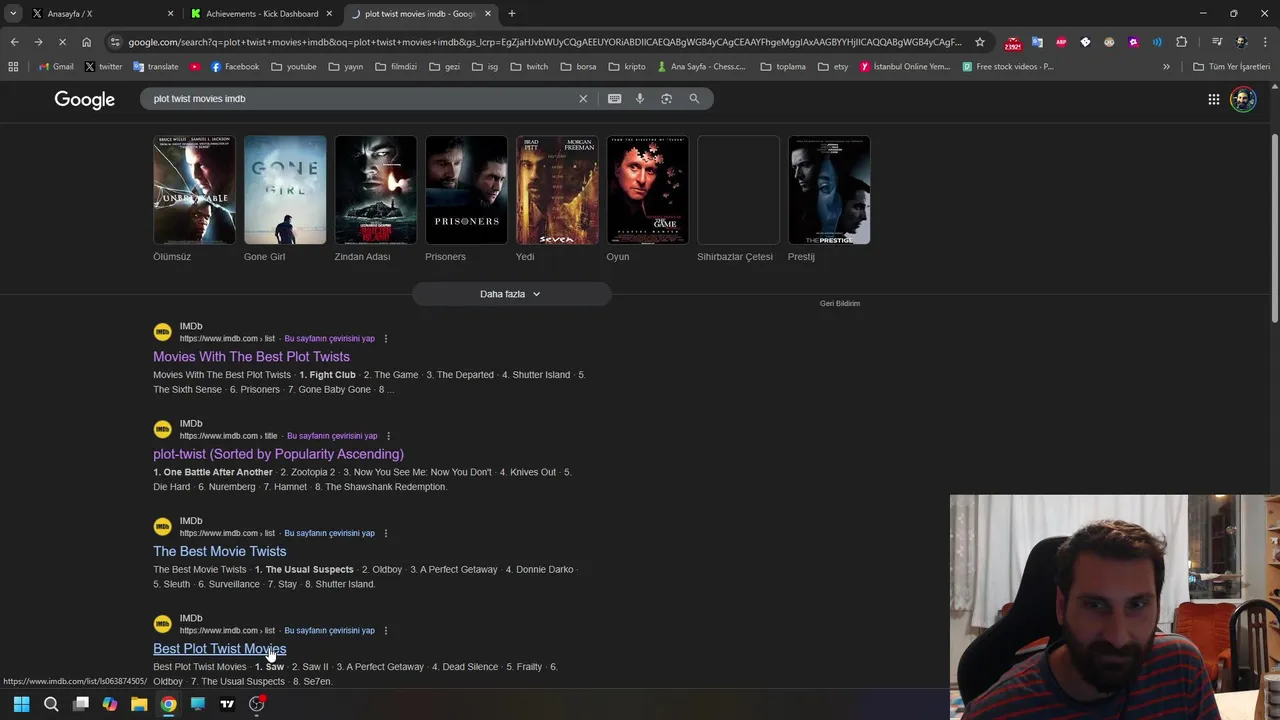The height and width of the screenshot is (720, 1280).
Task: Stop loading the page
Action: click(x=62, y=42)
